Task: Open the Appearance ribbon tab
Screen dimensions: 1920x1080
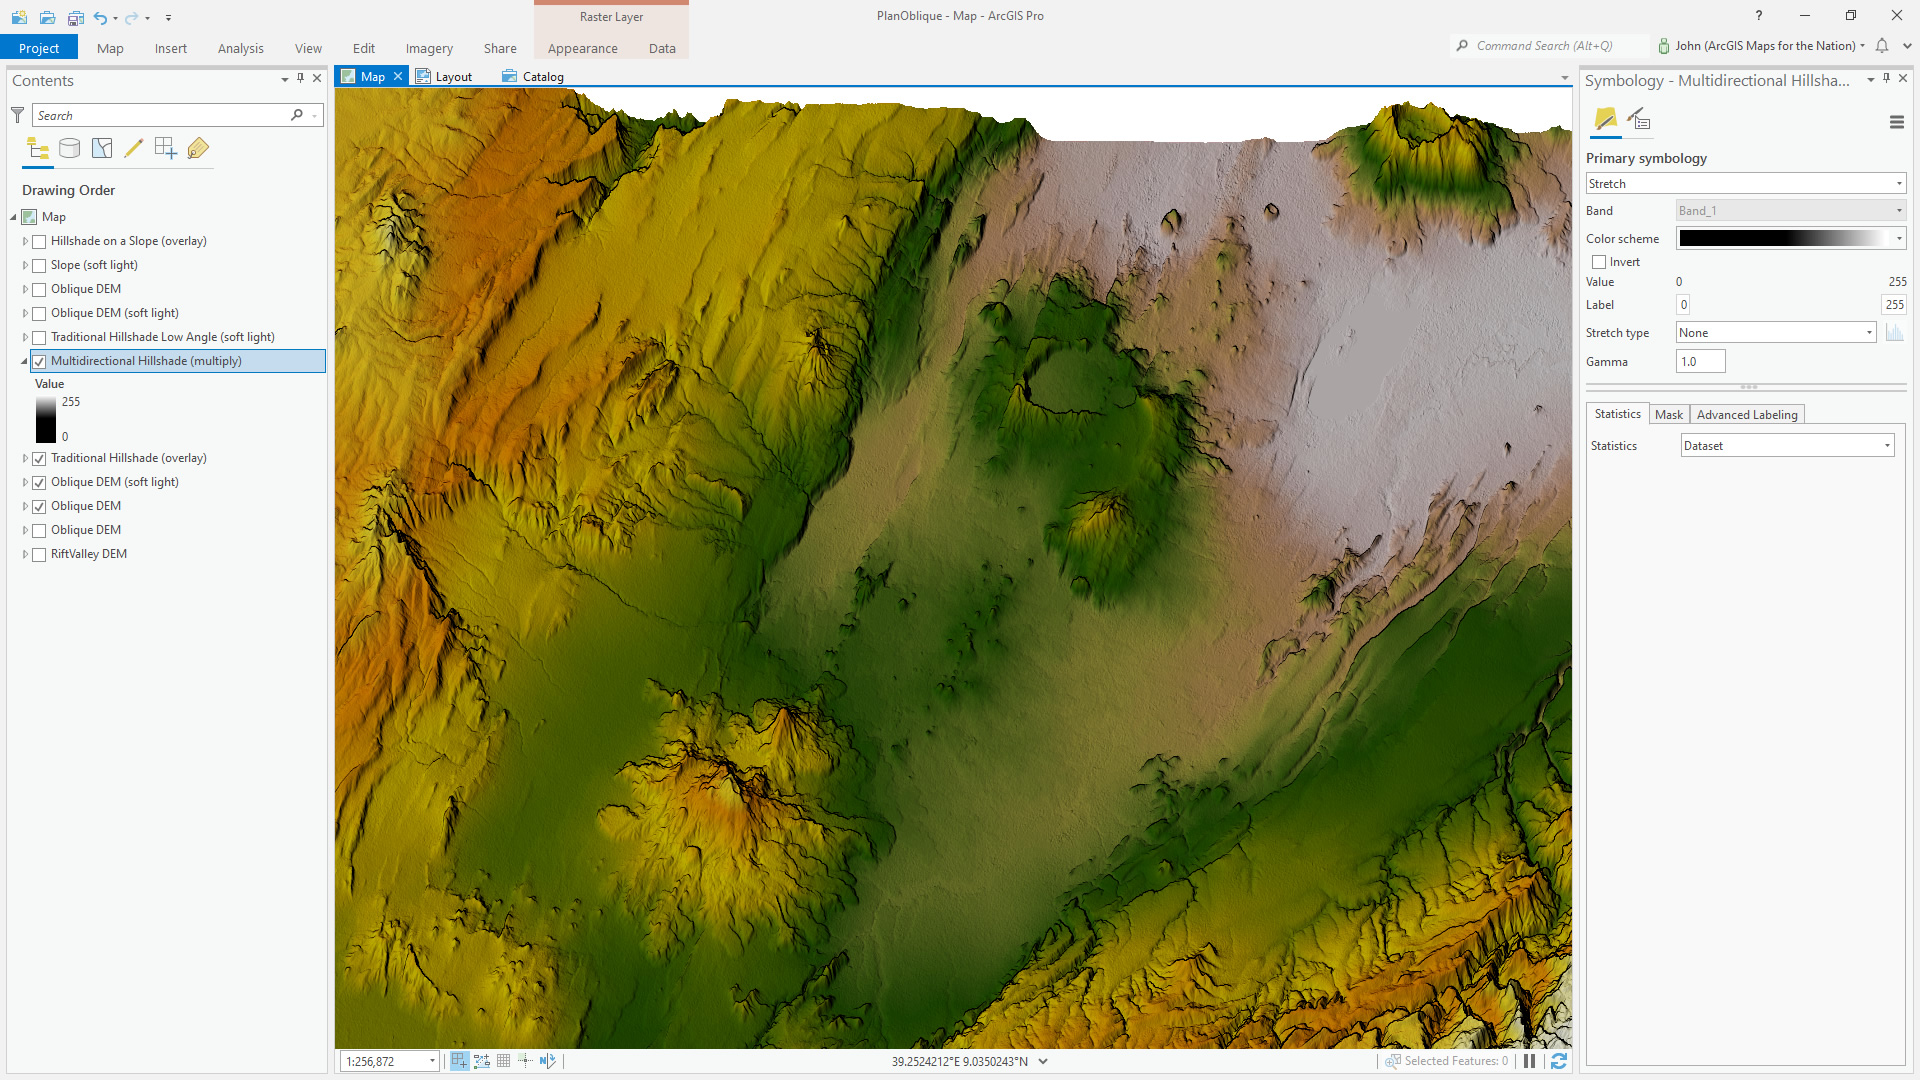Action: tap(582, 48)
